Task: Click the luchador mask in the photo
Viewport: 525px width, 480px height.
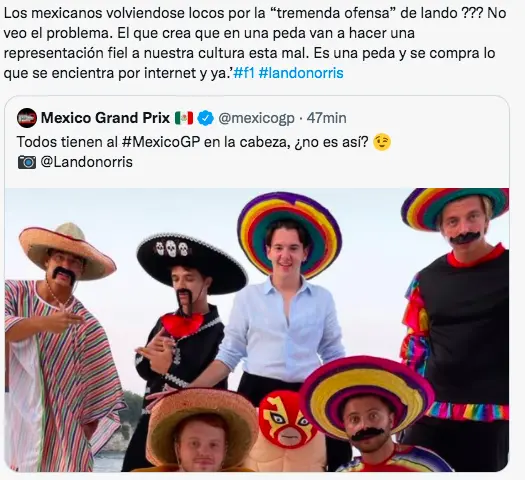Action: point(289,418)
